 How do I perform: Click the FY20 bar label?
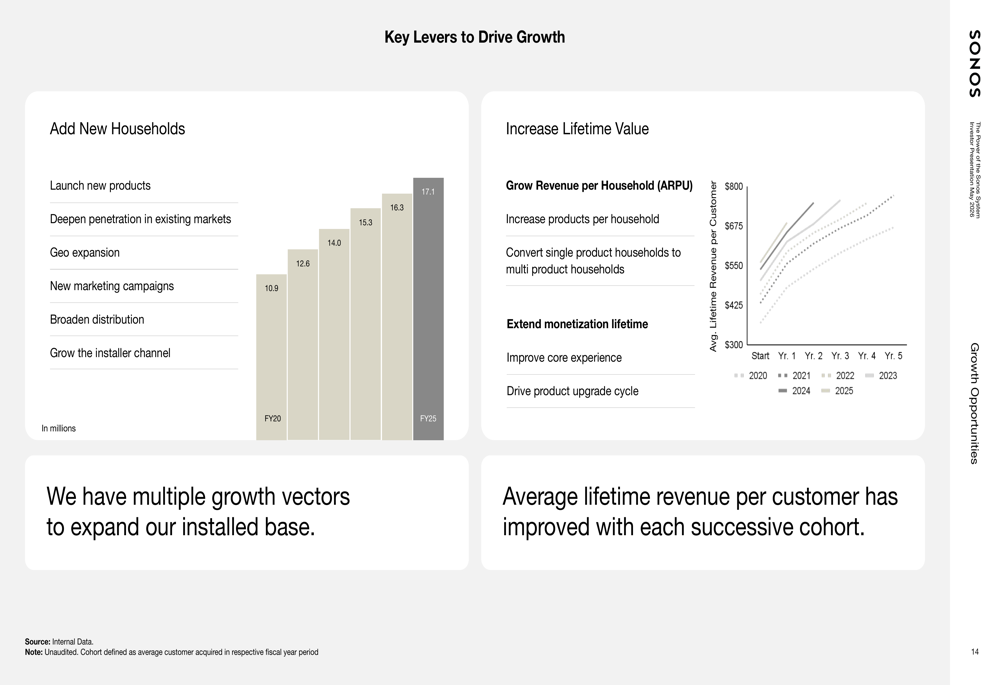[272, 418]
